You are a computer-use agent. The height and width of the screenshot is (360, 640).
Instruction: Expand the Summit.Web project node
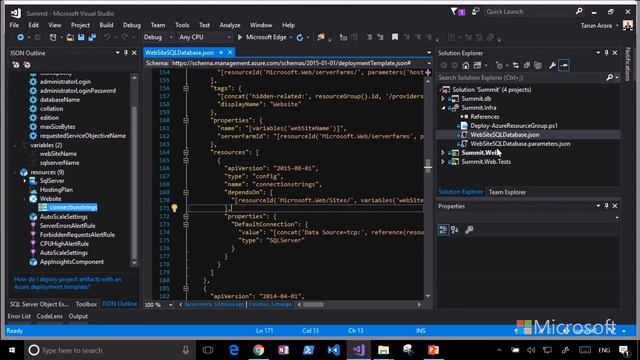443,153
